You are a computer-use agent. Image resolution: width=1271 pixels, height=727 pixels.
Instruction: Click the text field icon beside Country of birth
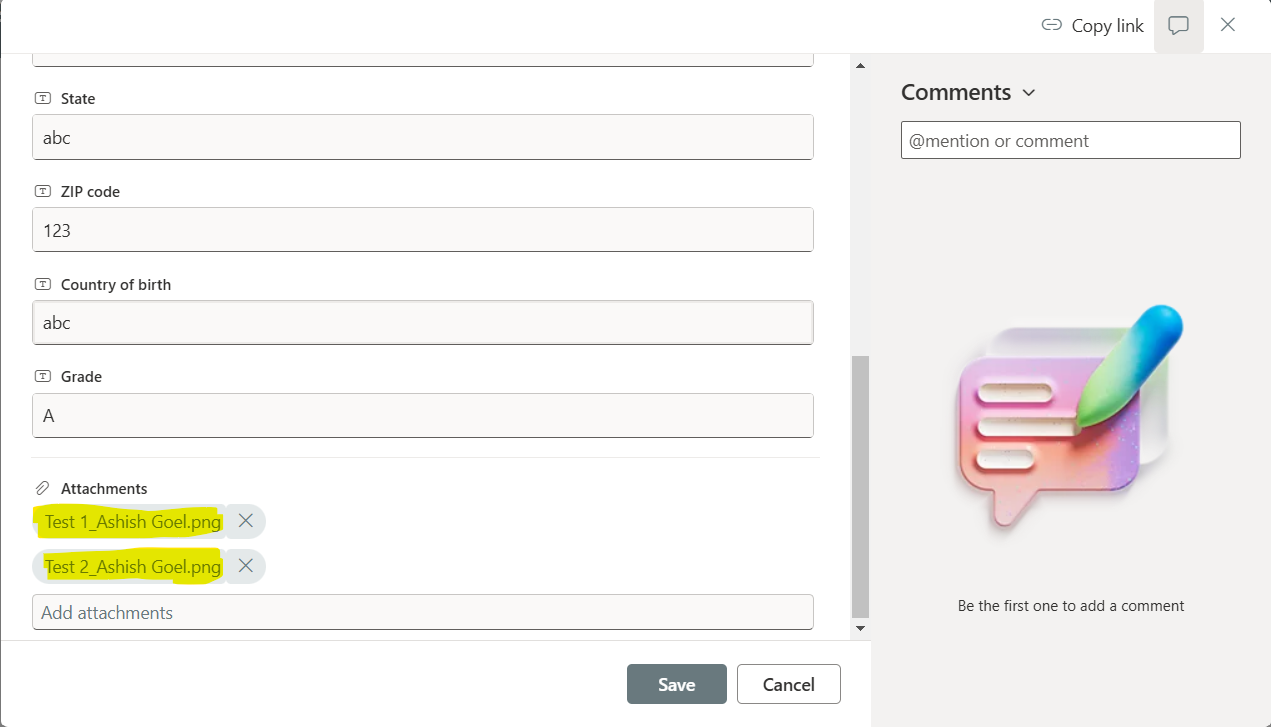[41, 283]
